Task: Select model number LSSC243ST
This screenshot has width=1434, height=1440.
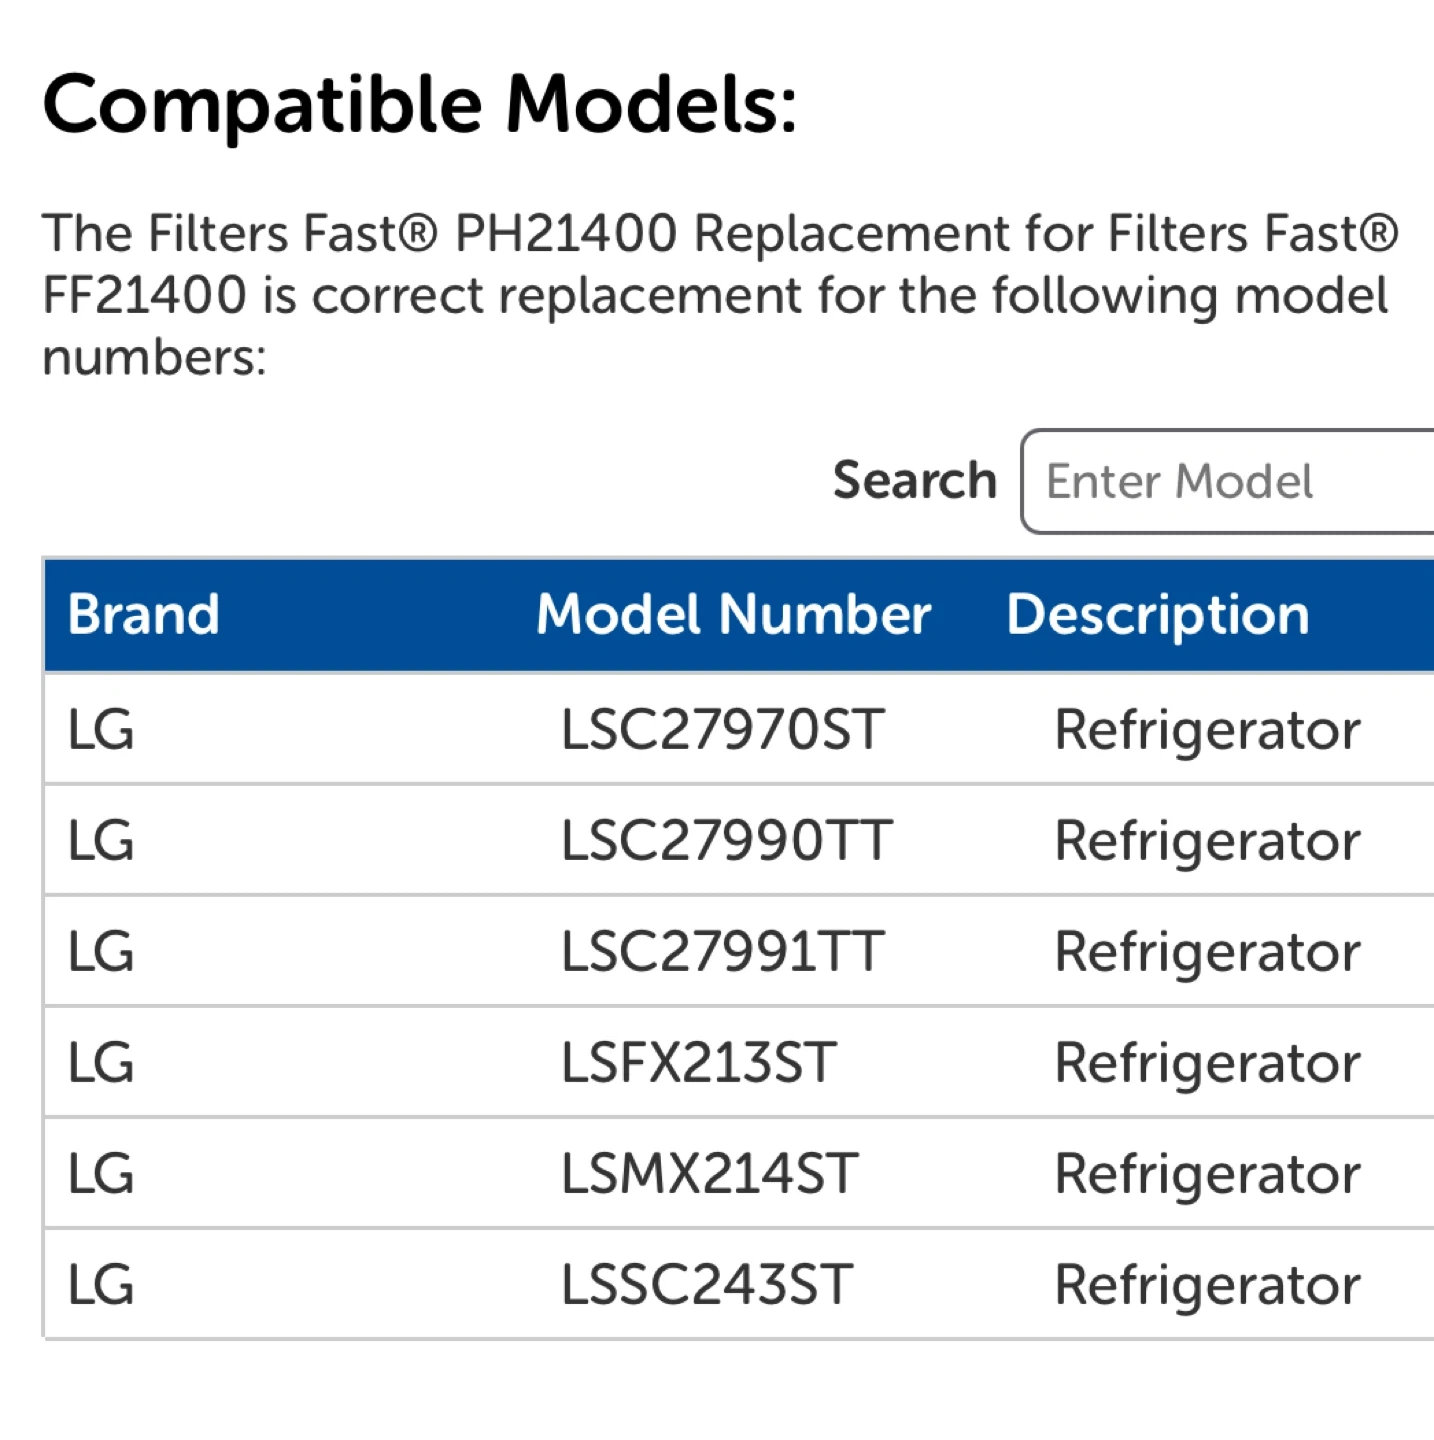Action: click(x=706, y=1284)
